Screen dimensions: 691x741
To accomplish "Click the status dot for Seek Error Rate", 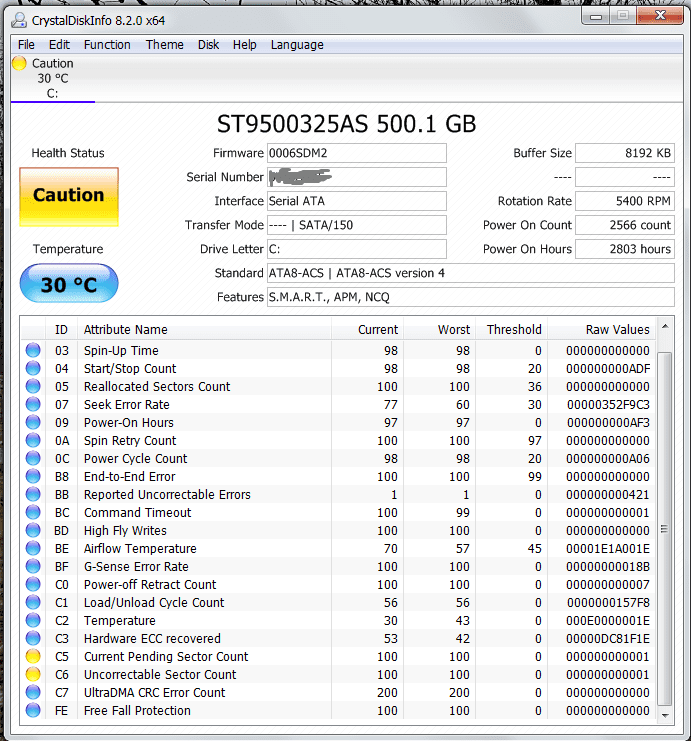I will [33, 404].
